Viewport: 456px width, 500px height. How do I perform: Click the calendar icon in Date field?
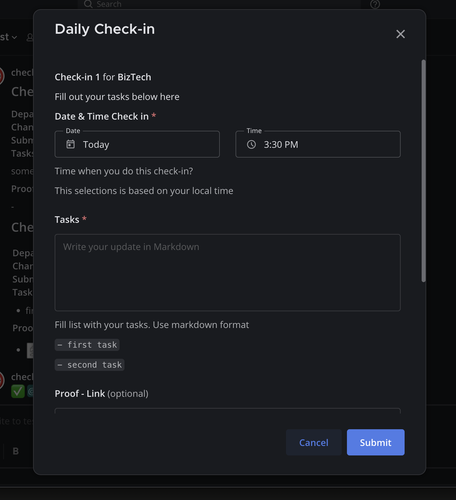(70, 144)
